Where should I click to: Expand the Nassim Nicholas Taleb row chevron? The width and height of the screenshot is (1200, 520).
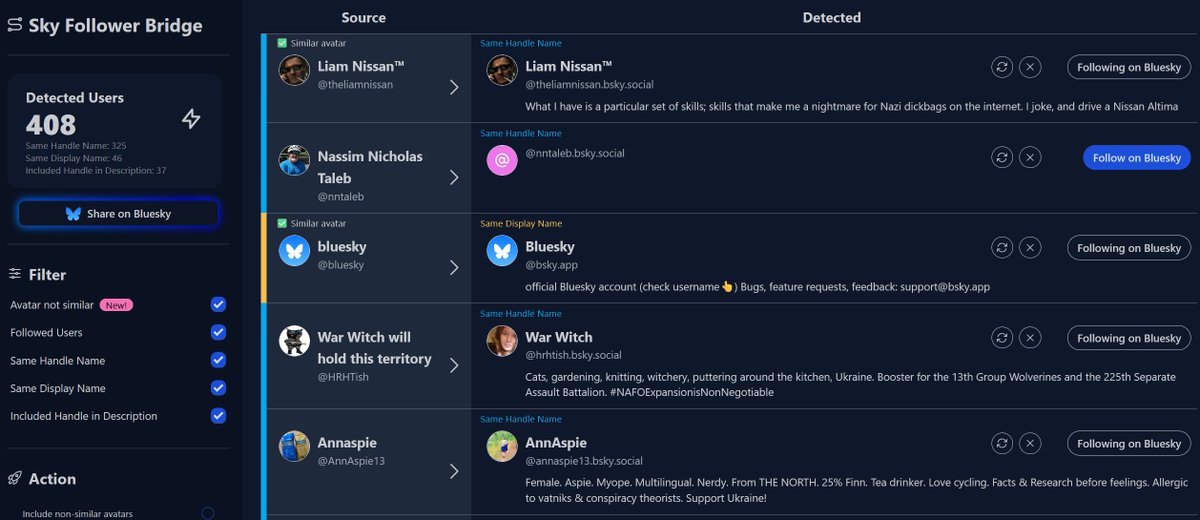[454, 177]
